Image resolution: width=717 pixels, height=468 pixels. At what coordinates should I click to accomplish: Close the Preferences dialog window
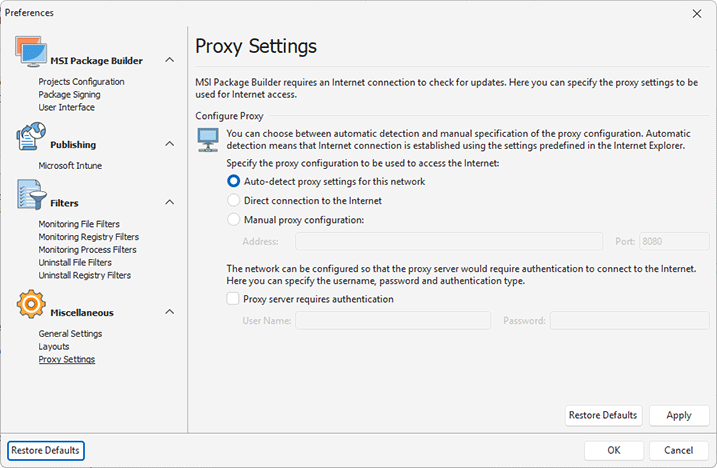[x=696, y=13]
